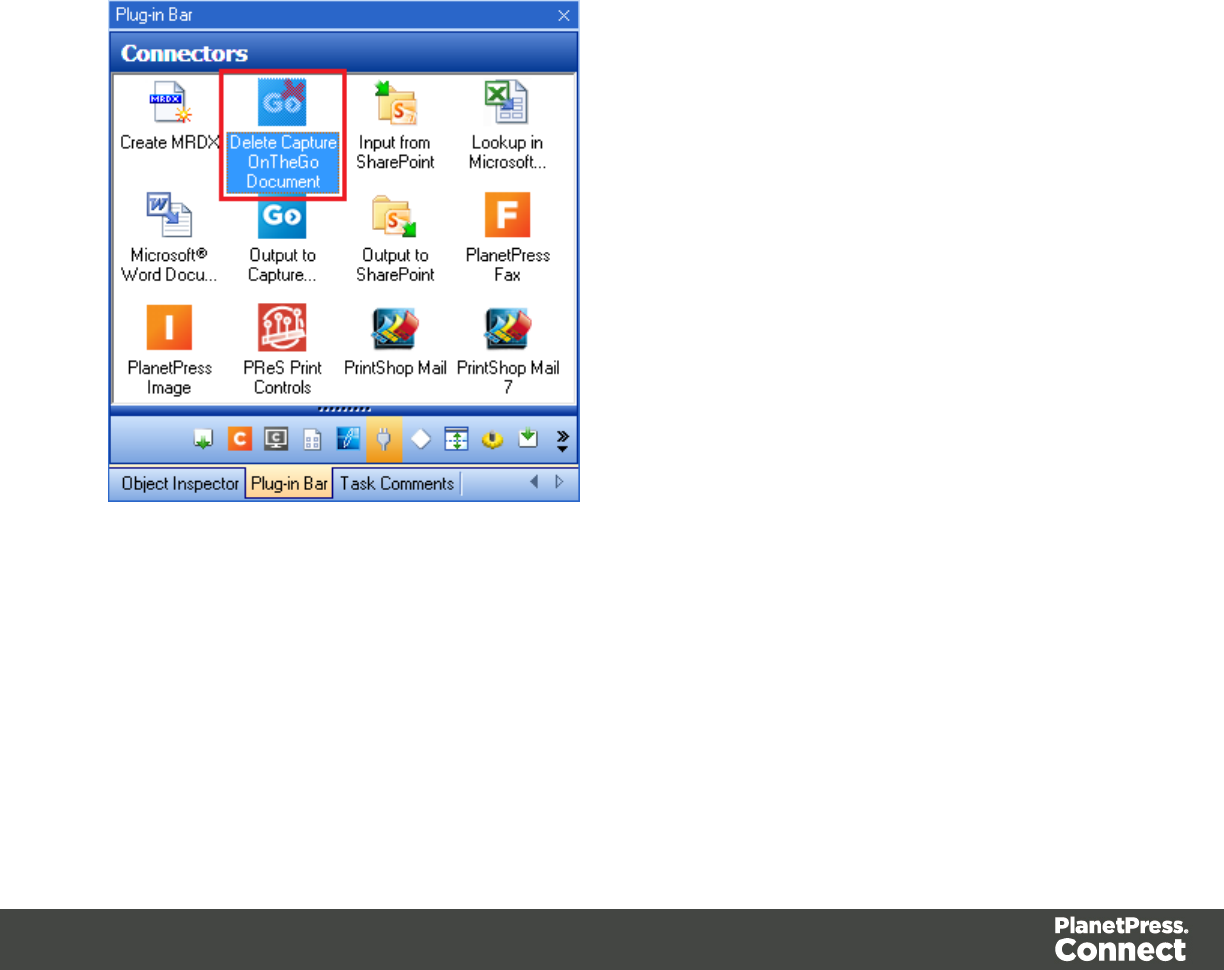Open the yellow knob category icon
This screenshot has width=1224, height=970.
coord(492,440)
